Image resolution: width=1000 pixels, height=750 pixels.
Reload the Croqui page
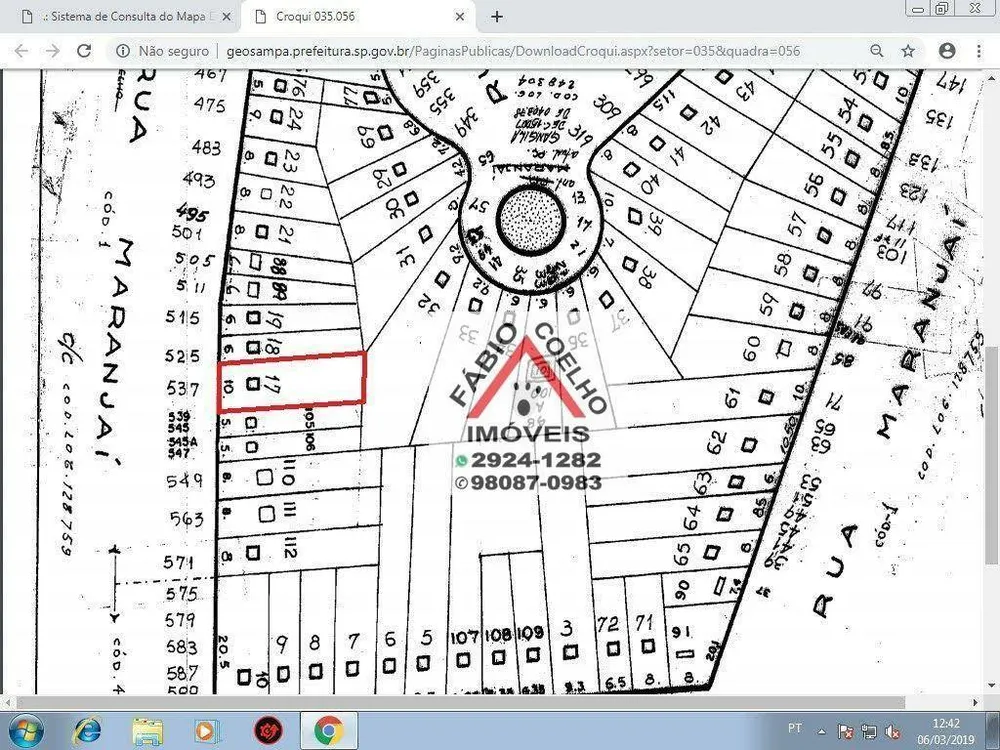tap(84, 51)
